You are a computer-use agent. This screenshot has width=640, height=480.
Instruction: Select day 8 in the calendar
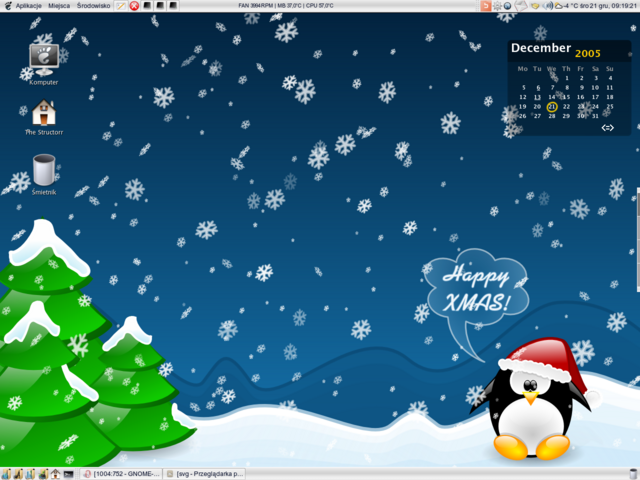click(567, 87)
